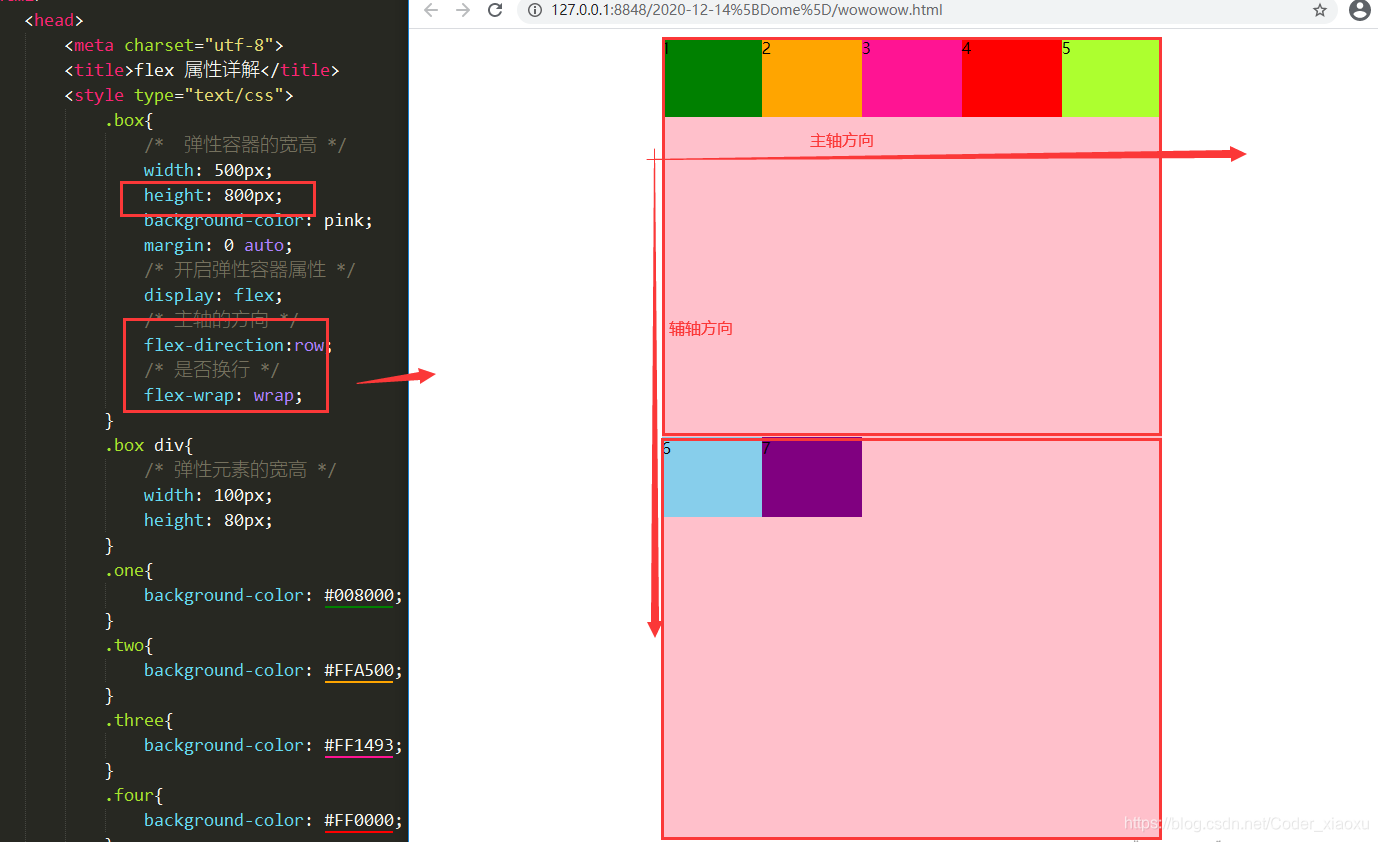Place cursor on the <head> tag line
This screenshot has height=842, width=1378.
(54, 20)
